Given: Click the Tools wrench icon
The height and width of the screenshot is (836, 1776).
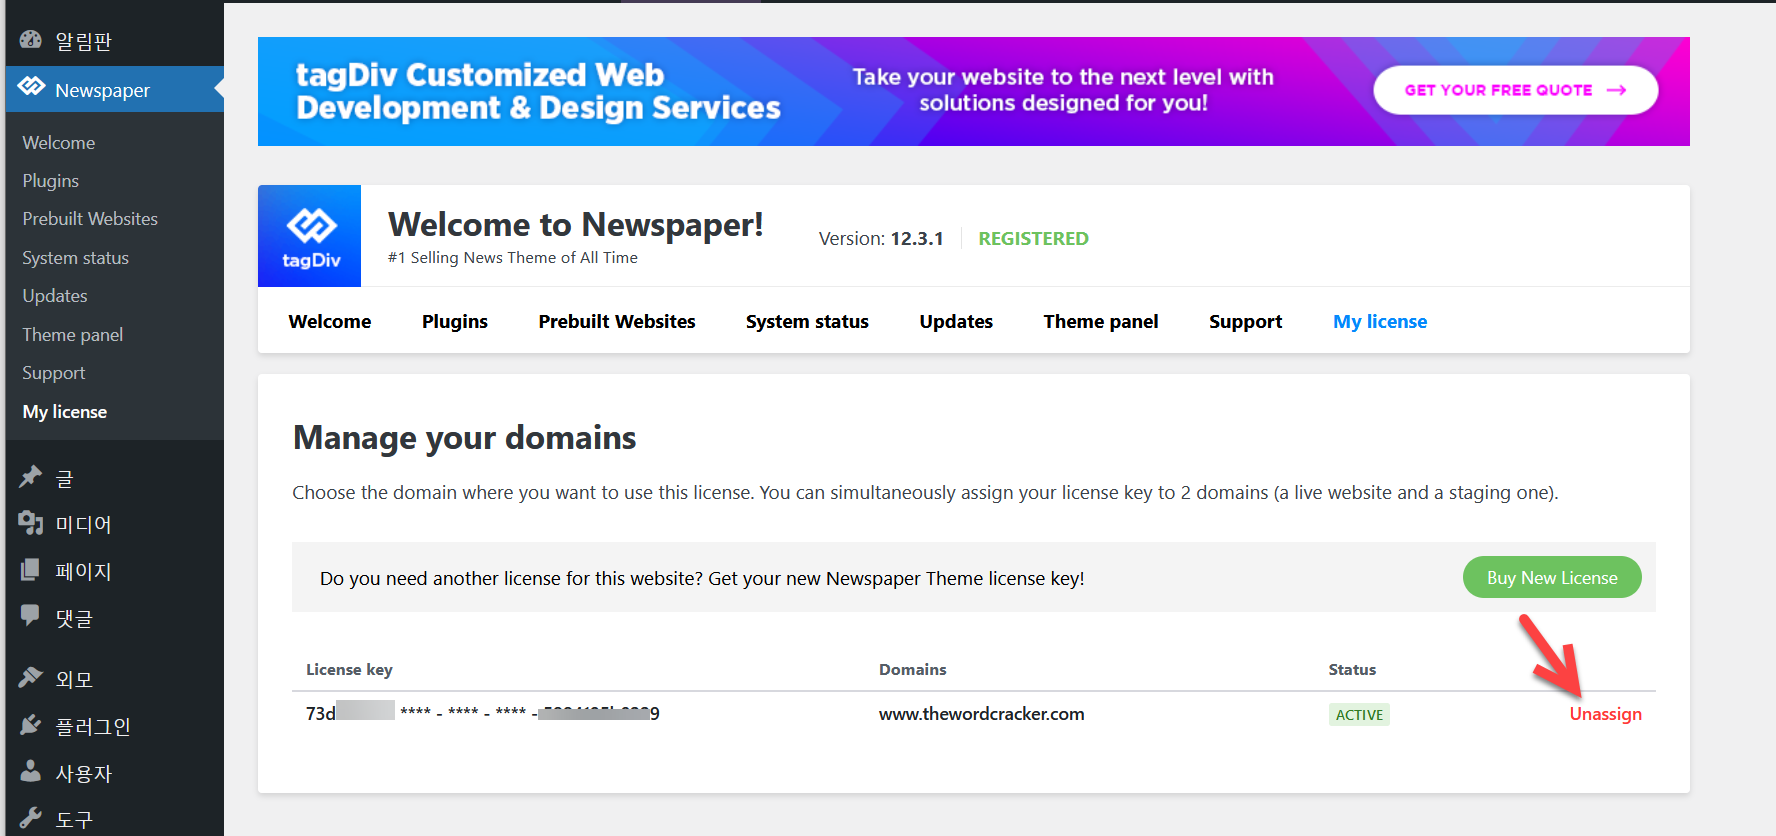Looking at the screenshot, I should 31,819.
